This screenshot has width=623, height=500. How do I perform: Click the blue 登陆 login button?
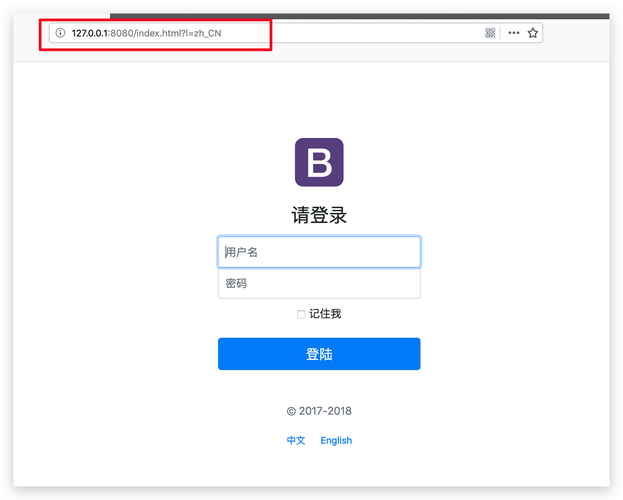[x=319, y=354]
